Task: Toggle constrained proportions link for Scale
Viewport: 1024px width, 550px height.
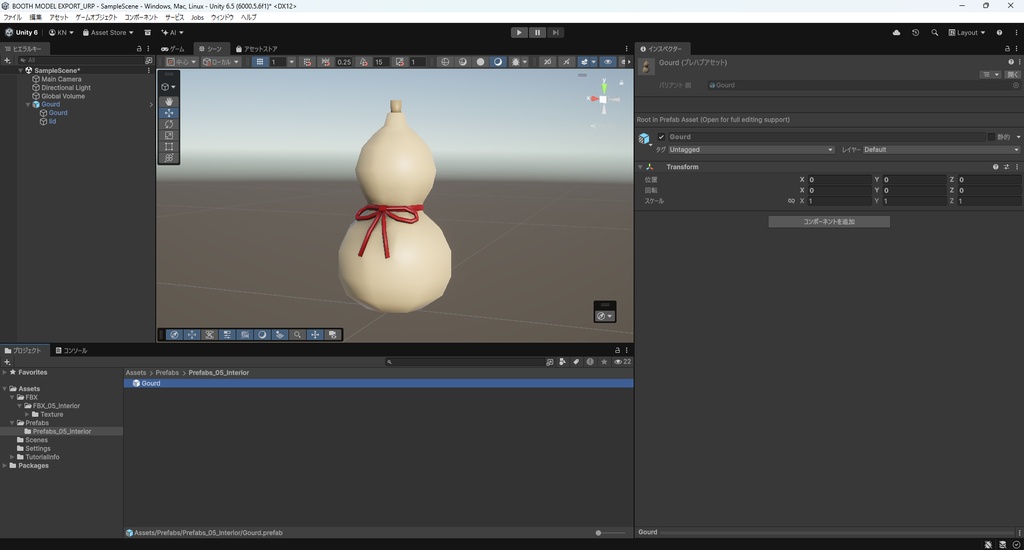Action: [x=792, y=201]
